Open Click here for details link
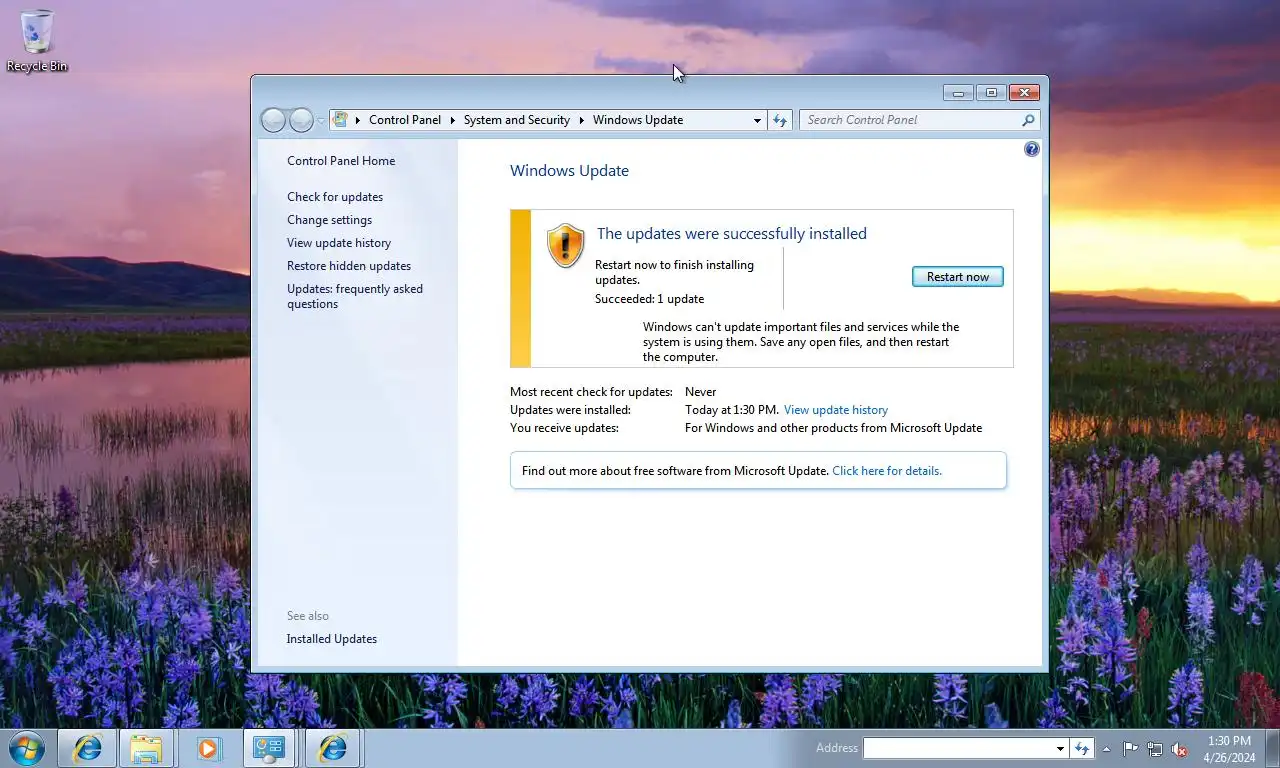The height and width of the screenshot is (768, 1280). pyautogui.click(x=887, y=471)
